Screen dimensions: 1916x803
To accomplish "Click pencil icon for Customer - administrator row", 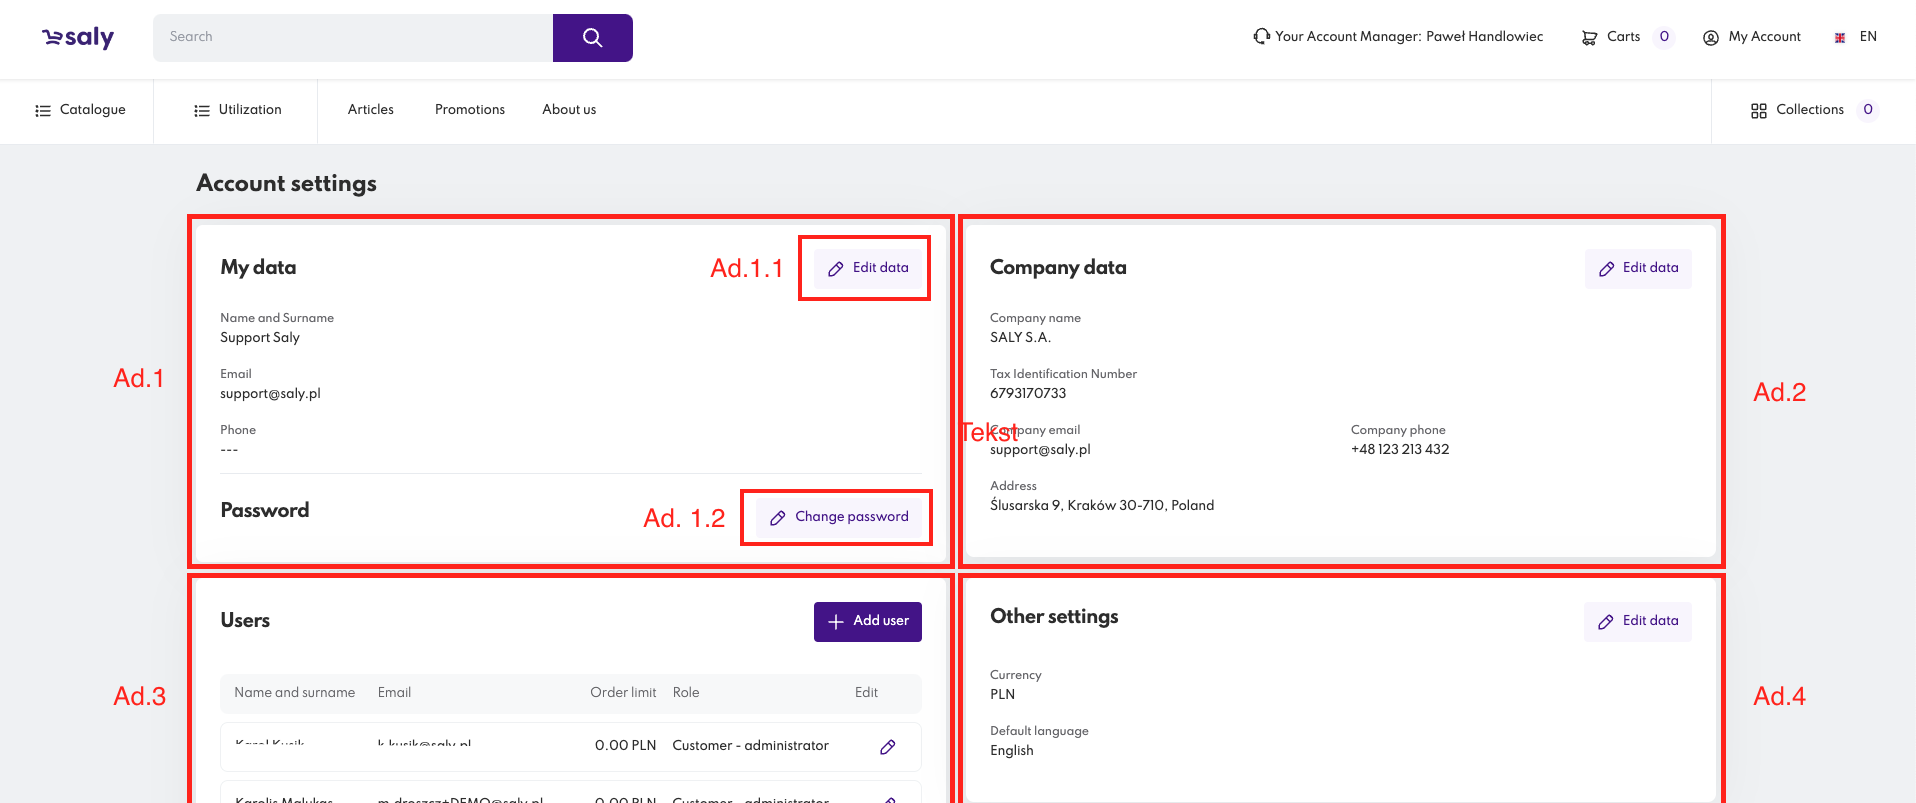I will coord(887,747).
